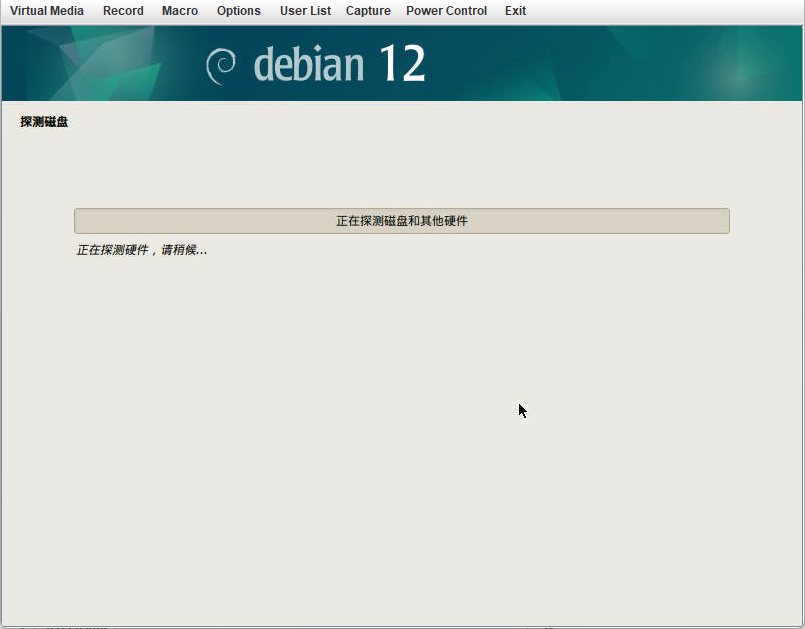The image size is (805, 629).
Task: Open the Virtual Media menu
Action: click(x=47, y=11)
